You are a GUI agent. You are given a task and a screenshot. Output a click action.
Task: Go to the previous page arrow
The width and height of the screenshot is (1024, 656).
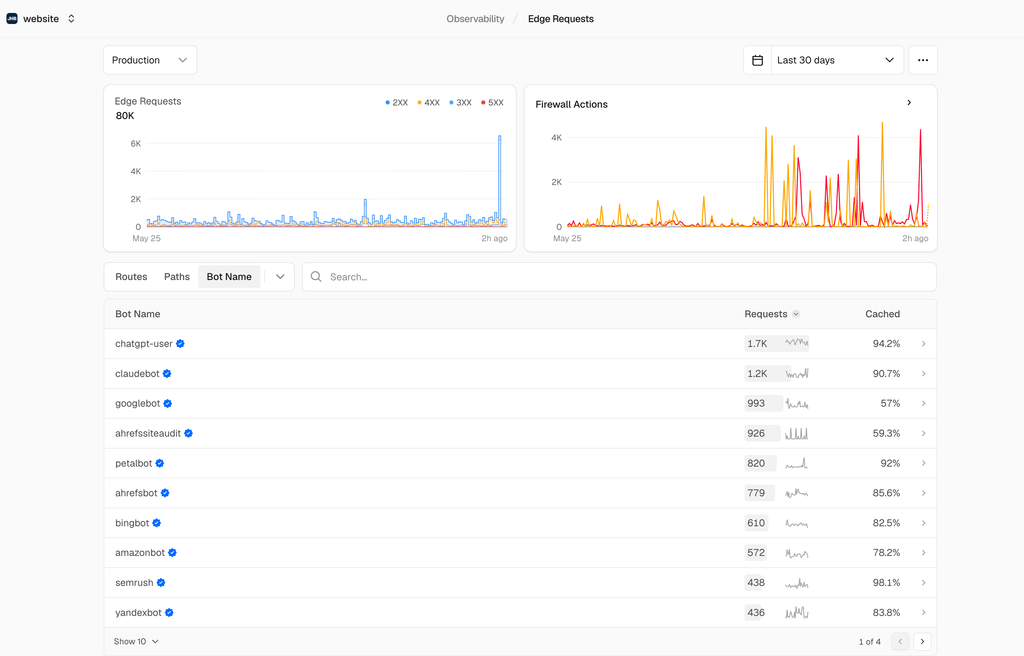[900, 642]
